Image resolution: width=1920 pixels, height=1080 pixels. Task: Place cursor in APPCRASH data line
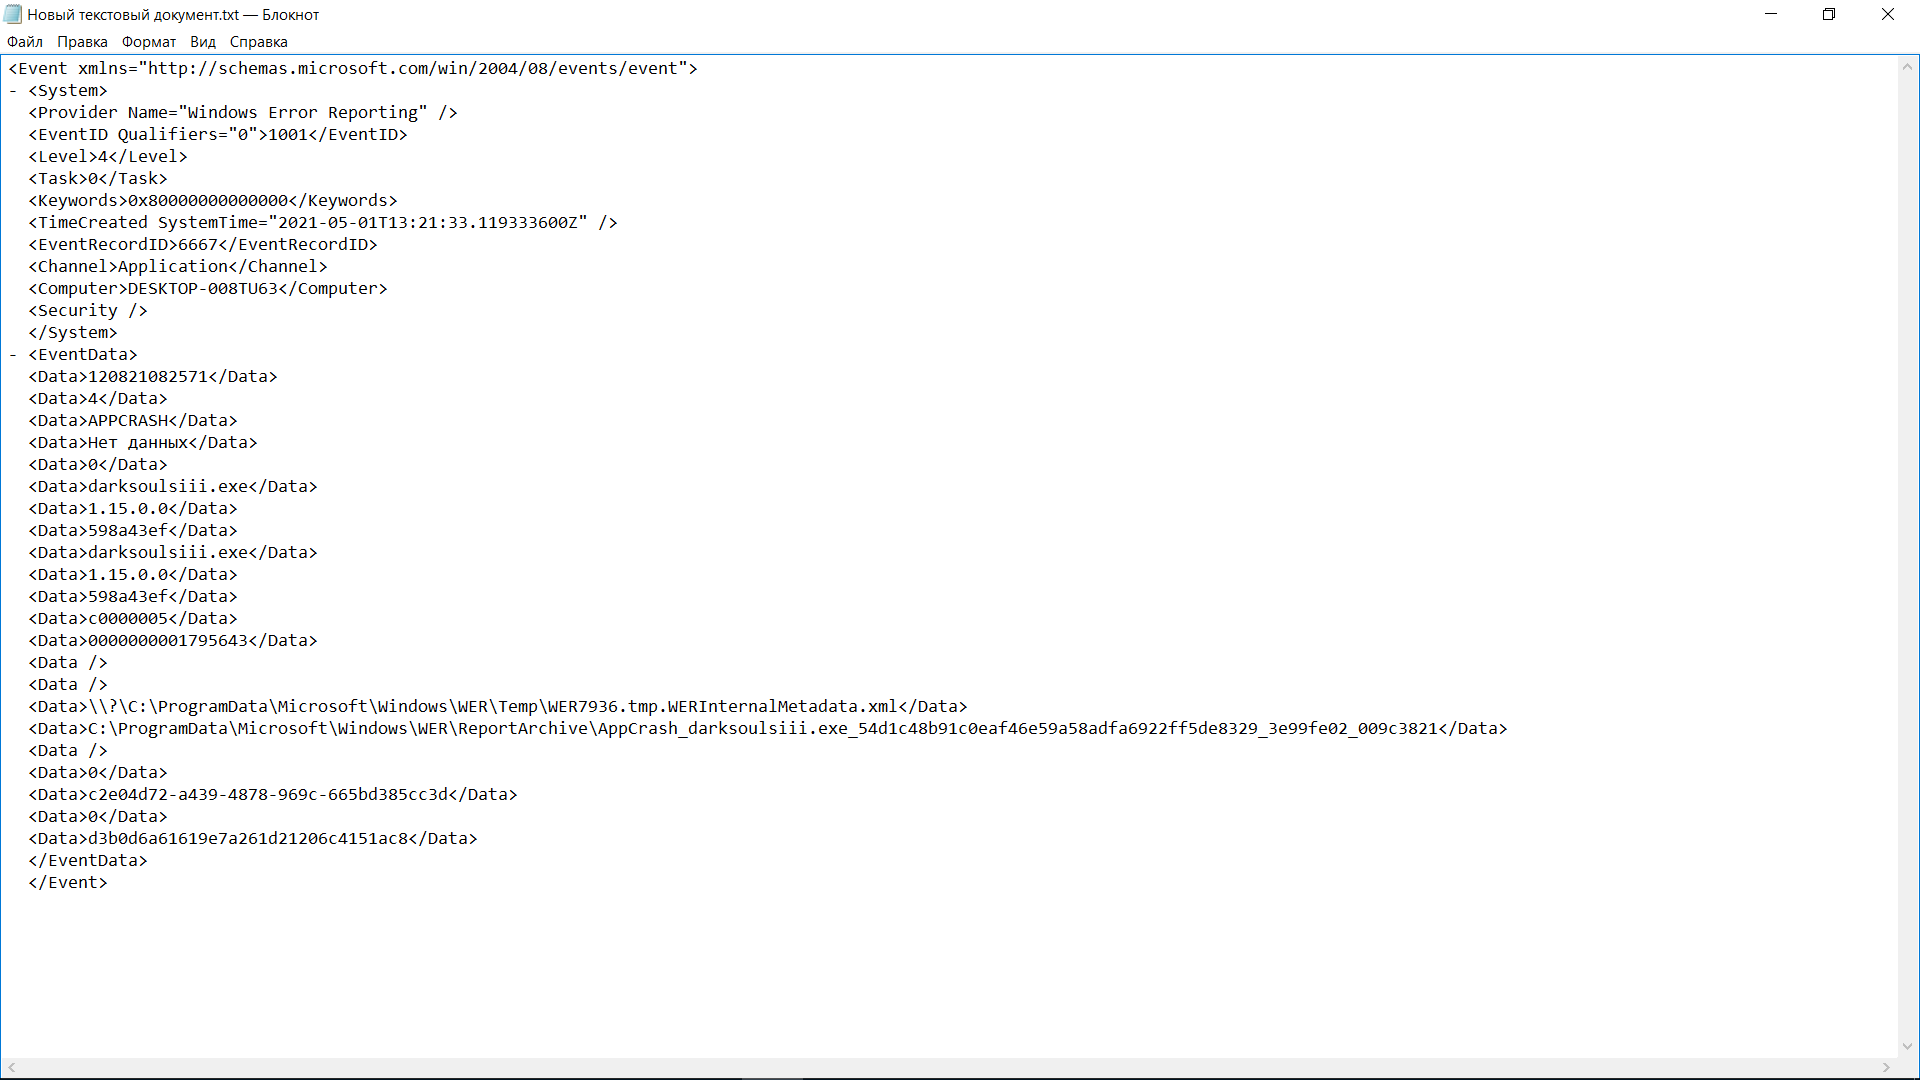(128, 421)
